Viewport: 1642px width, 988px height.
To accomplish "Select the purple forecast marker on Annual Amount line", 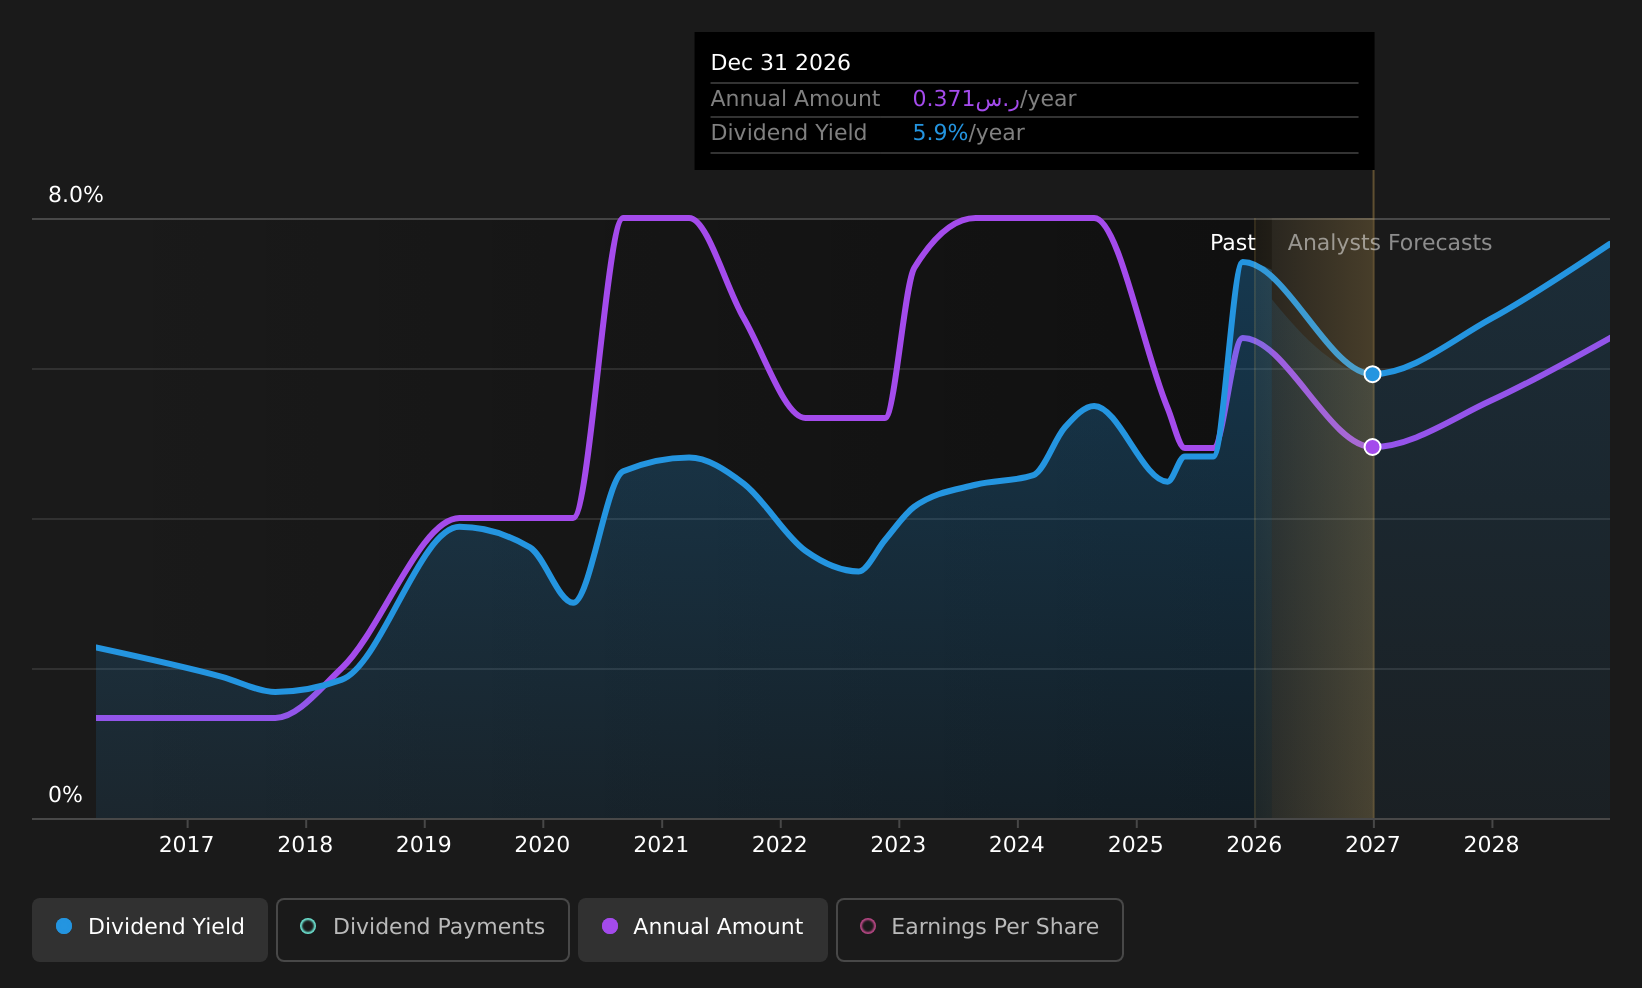I will tap(1372, 447).
